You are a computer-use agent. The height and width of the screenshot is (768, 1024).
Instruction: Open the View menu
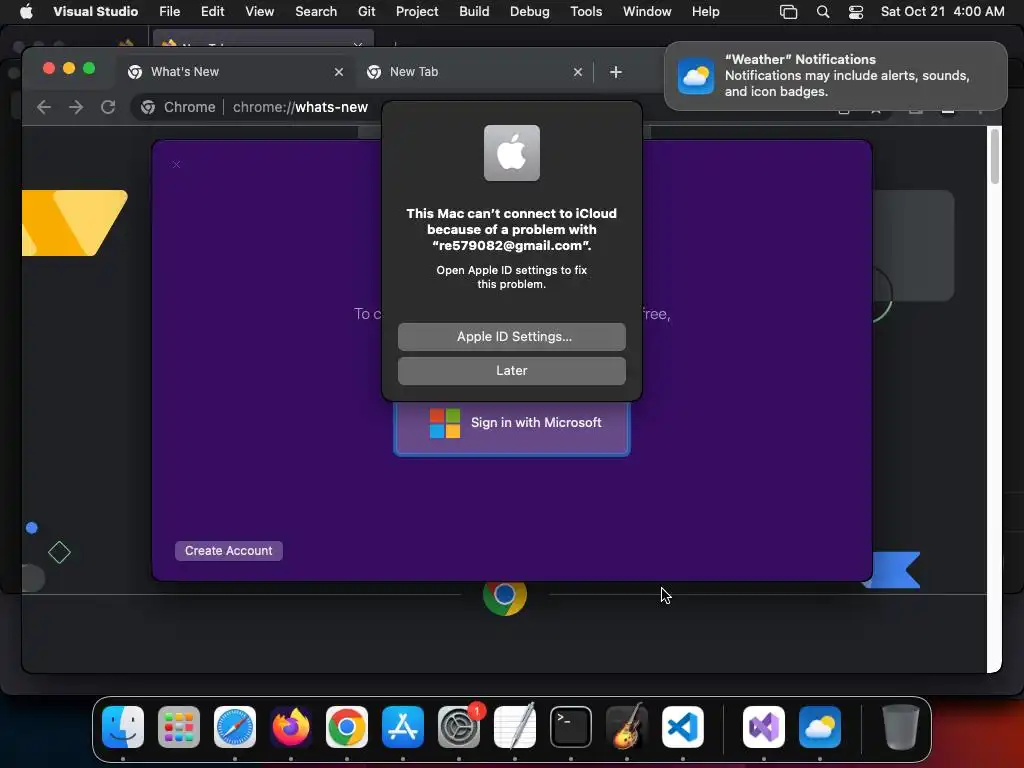pos(259,11)
